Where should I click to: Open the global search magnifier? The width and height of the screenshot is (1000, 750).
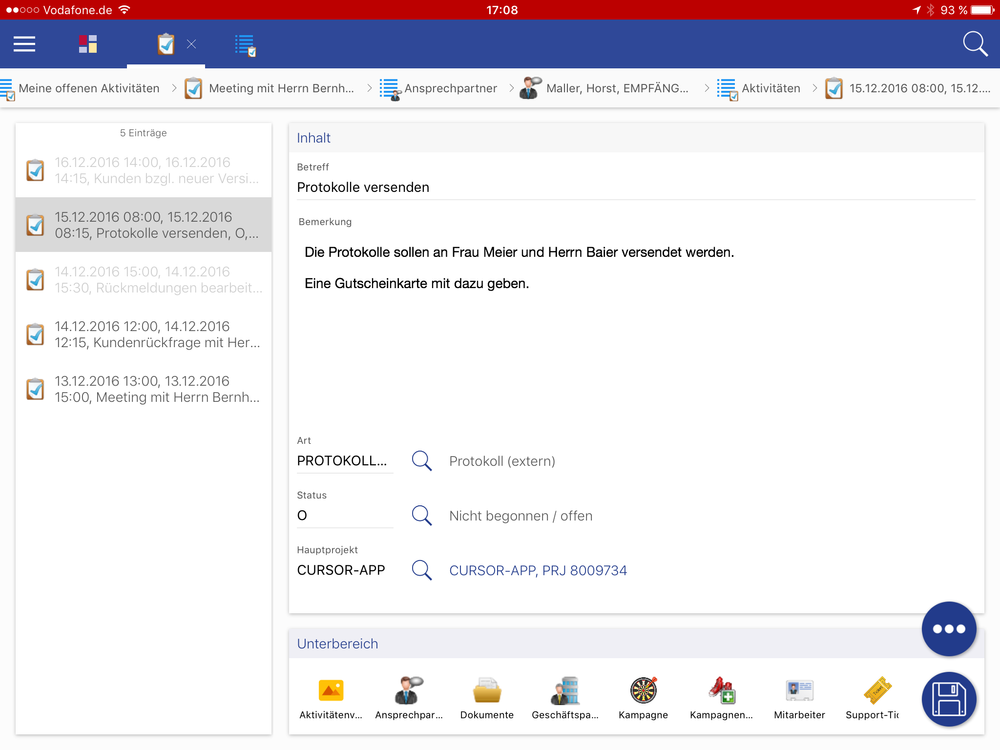[x=974, y=44]
